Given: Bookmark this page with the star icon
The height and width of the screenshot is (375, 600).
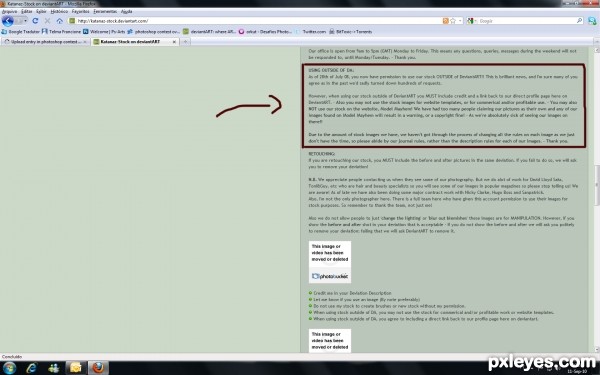Looking at the screenshot, I should click(453, 21).
